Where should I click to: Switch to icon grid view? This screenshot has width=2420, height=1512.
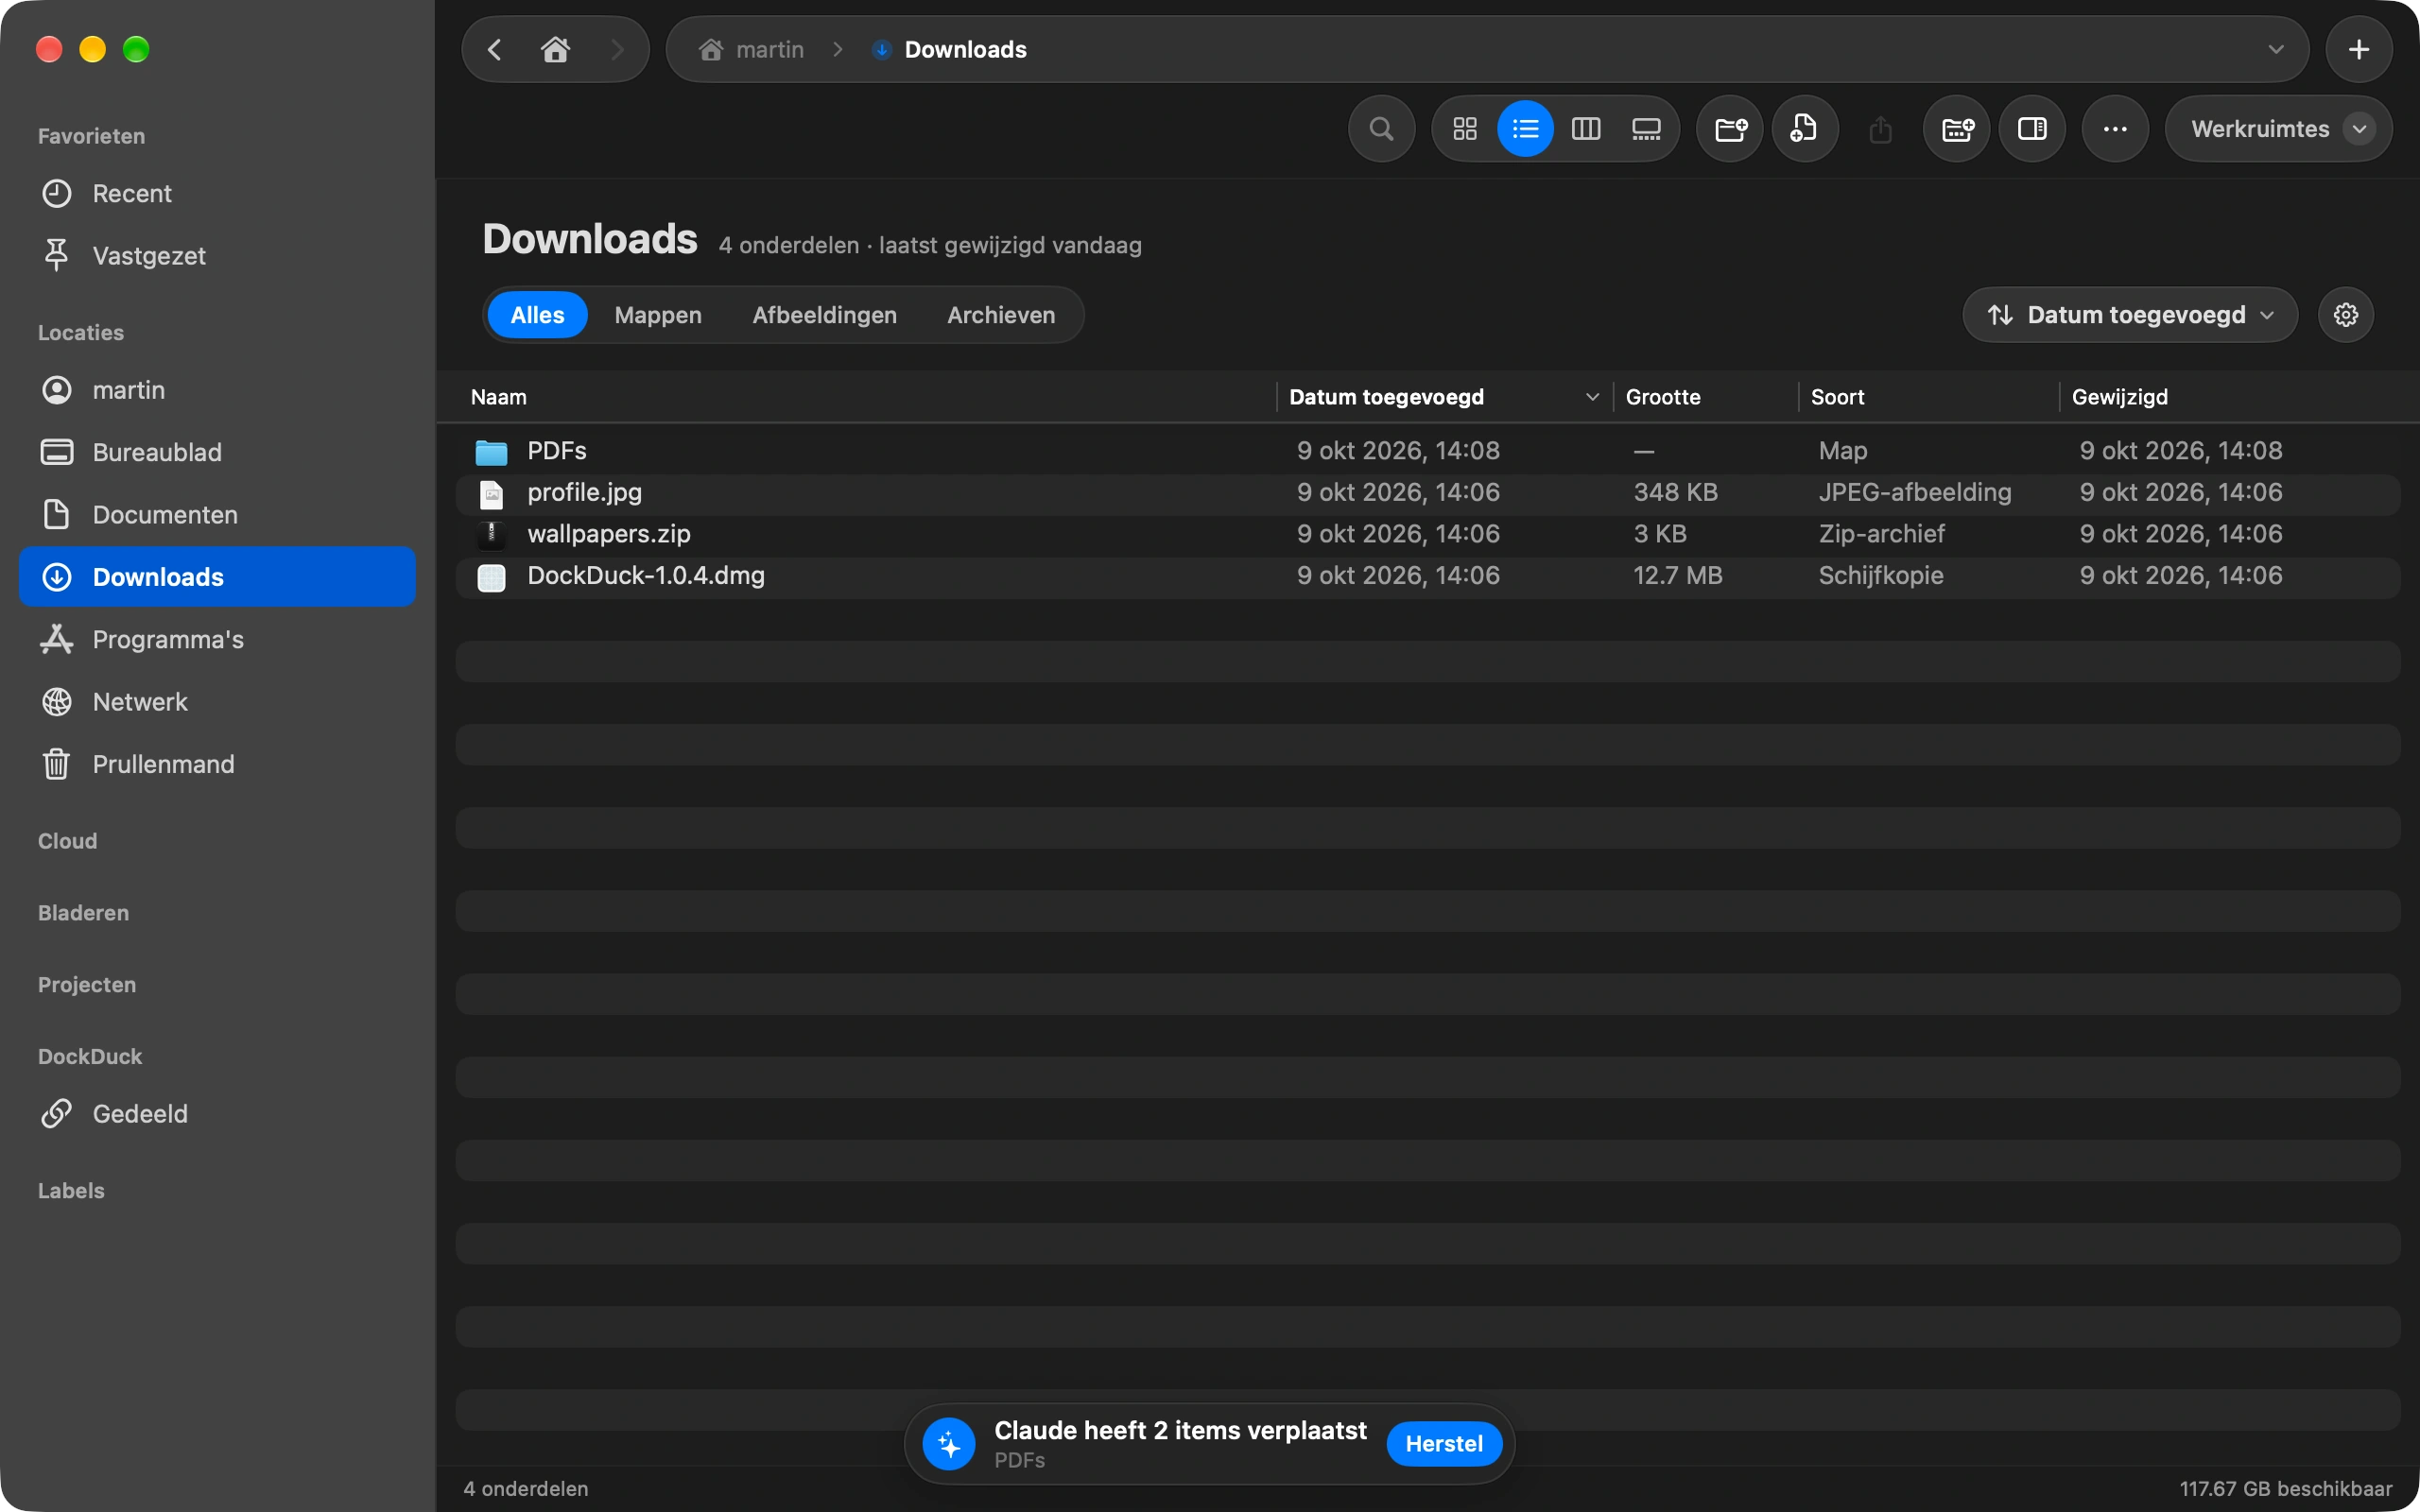click(x=1465, y=129)
